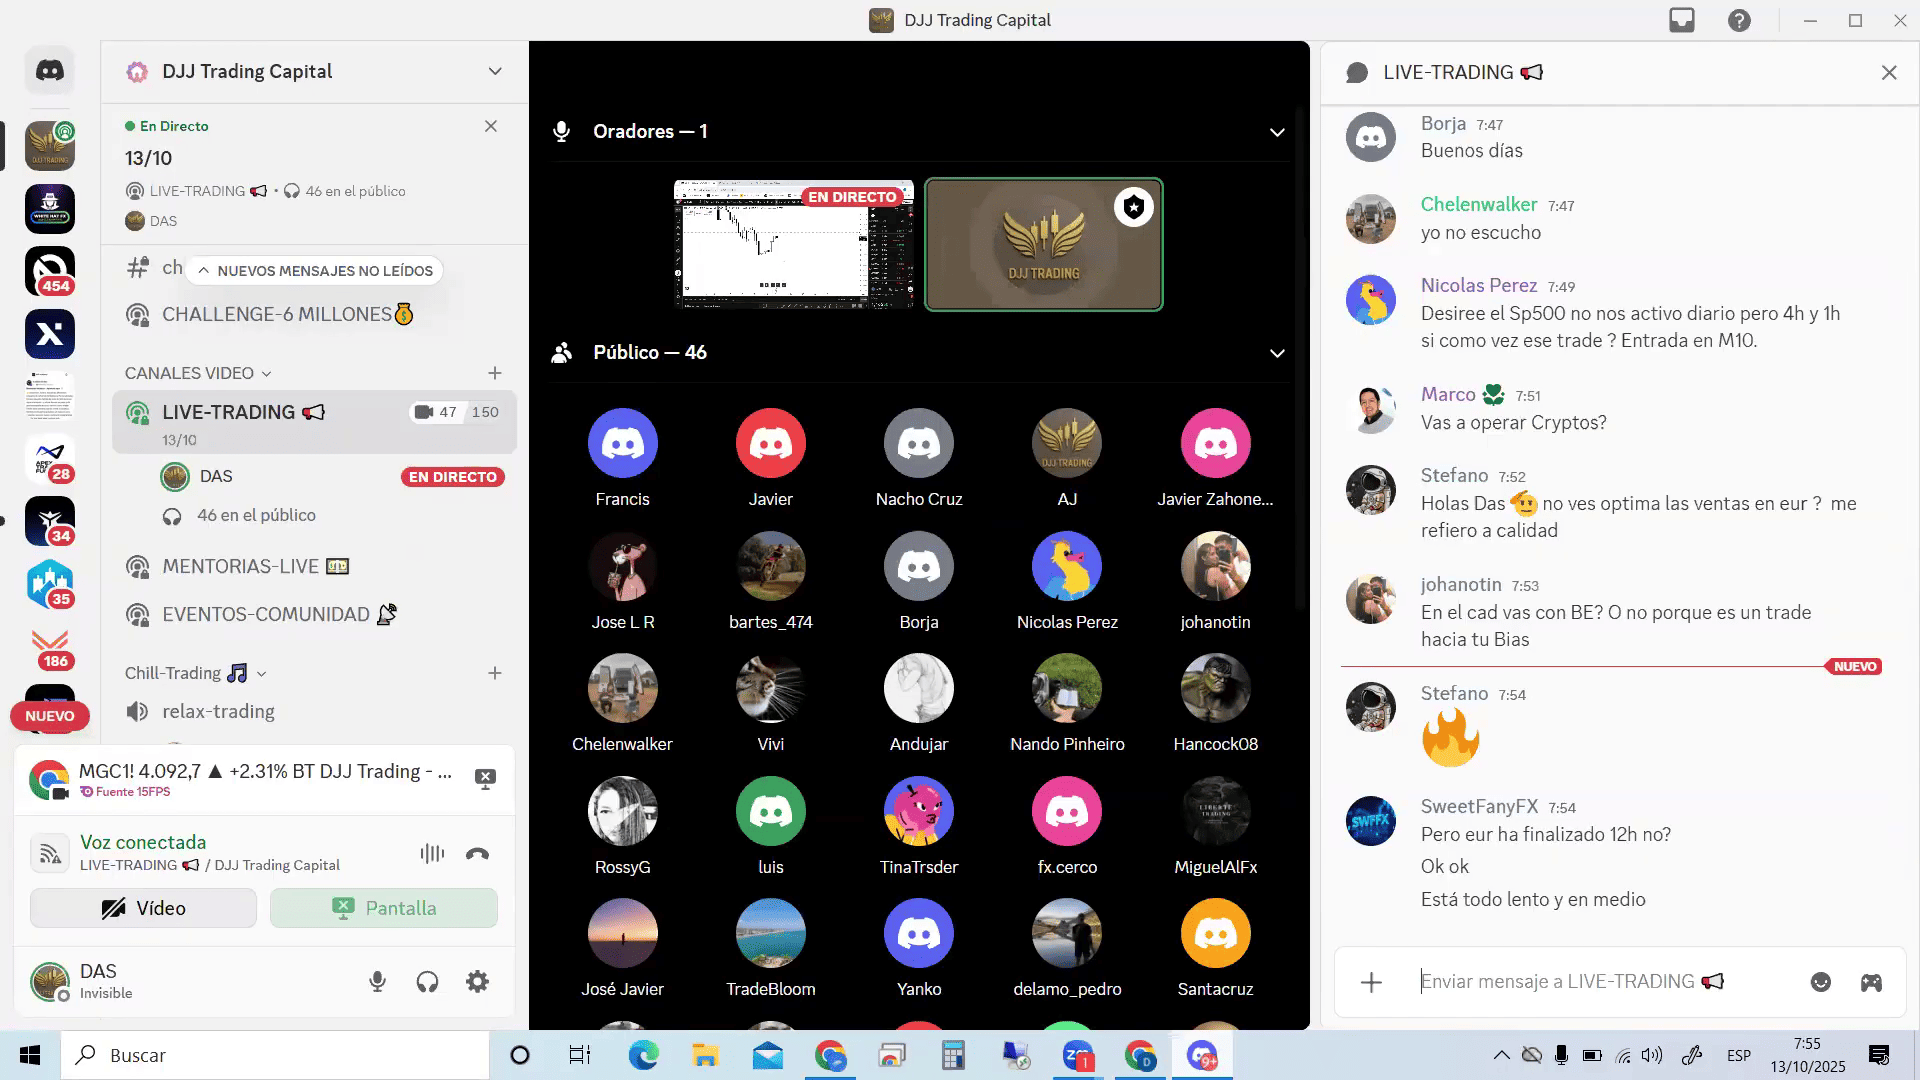Toggle deafen headphones in user panel
The width and height of the screenshot is (1920, 1080).
pyautogui.click(x=428, y=982)
